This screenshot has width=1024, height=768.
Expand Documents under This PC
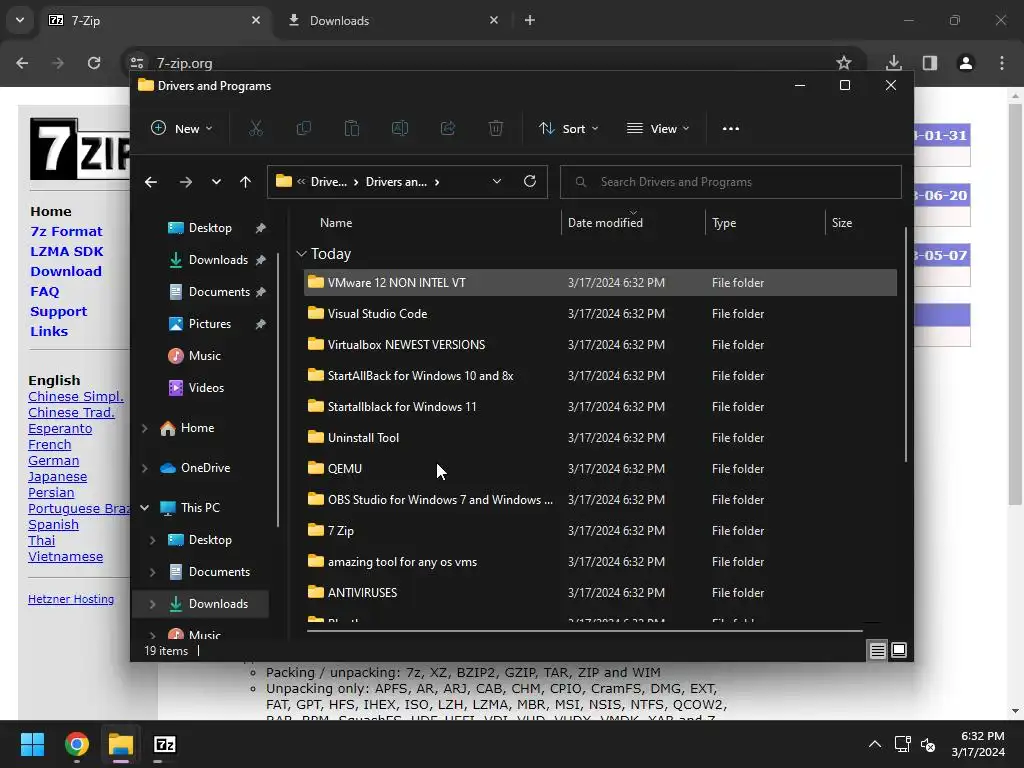tap(152, 572)
